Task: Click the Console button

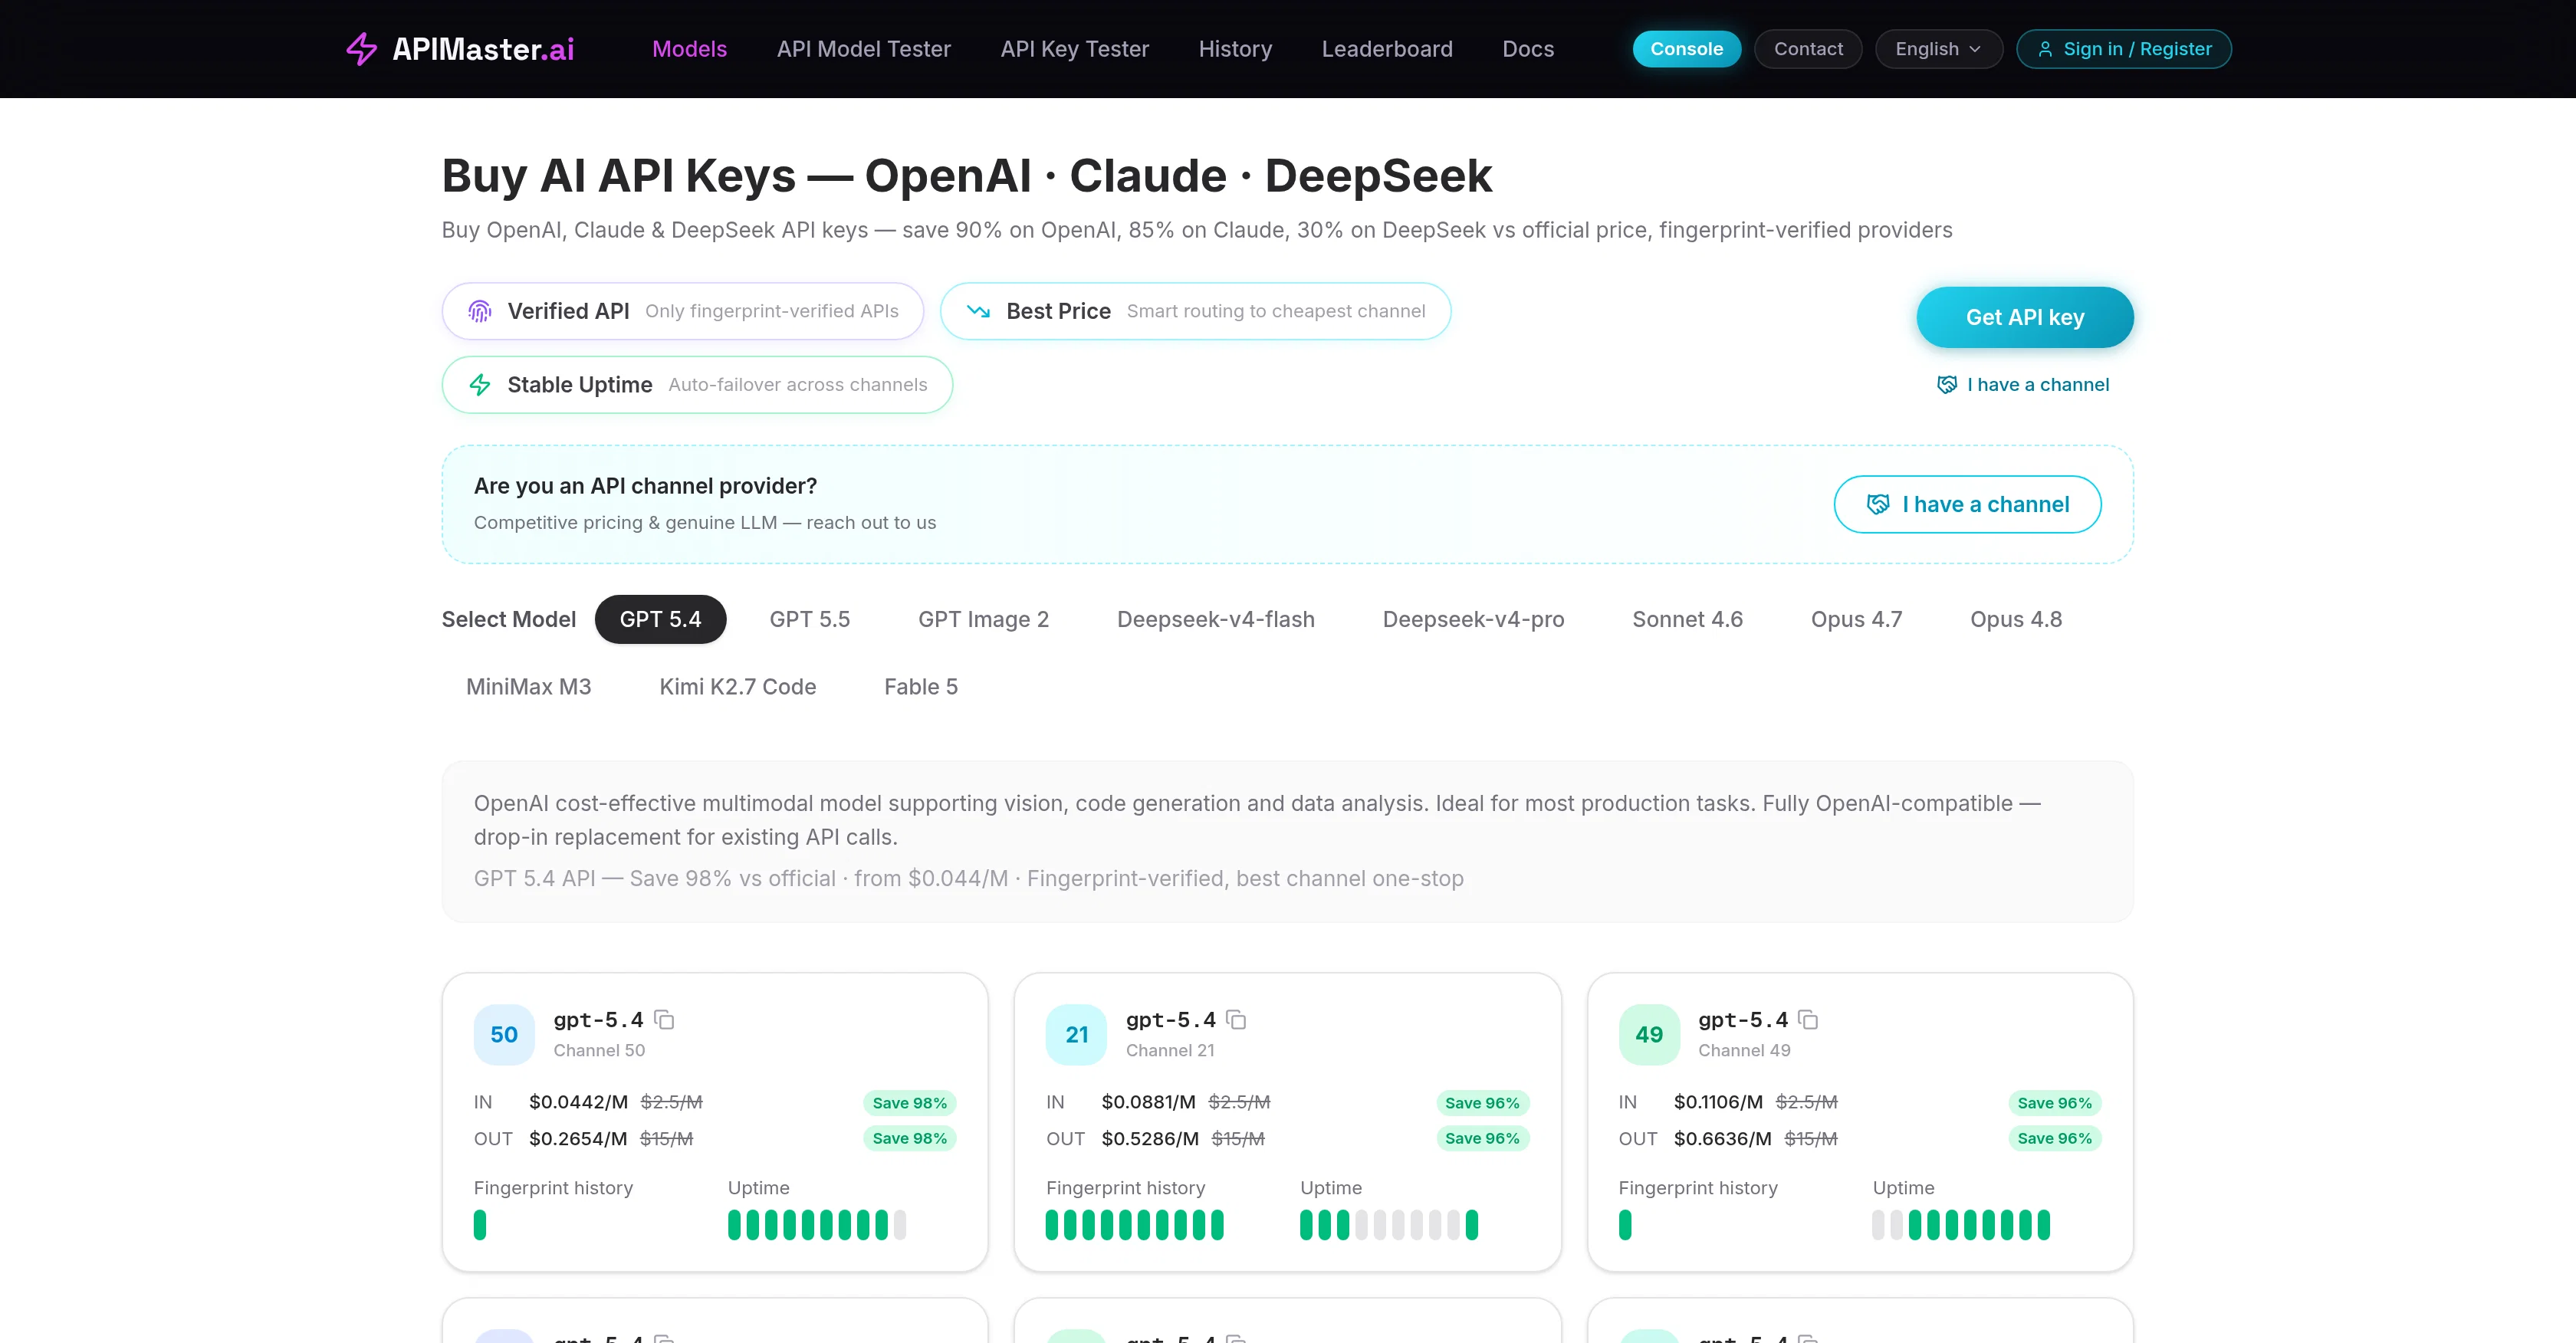Action: pos(1686,49)
